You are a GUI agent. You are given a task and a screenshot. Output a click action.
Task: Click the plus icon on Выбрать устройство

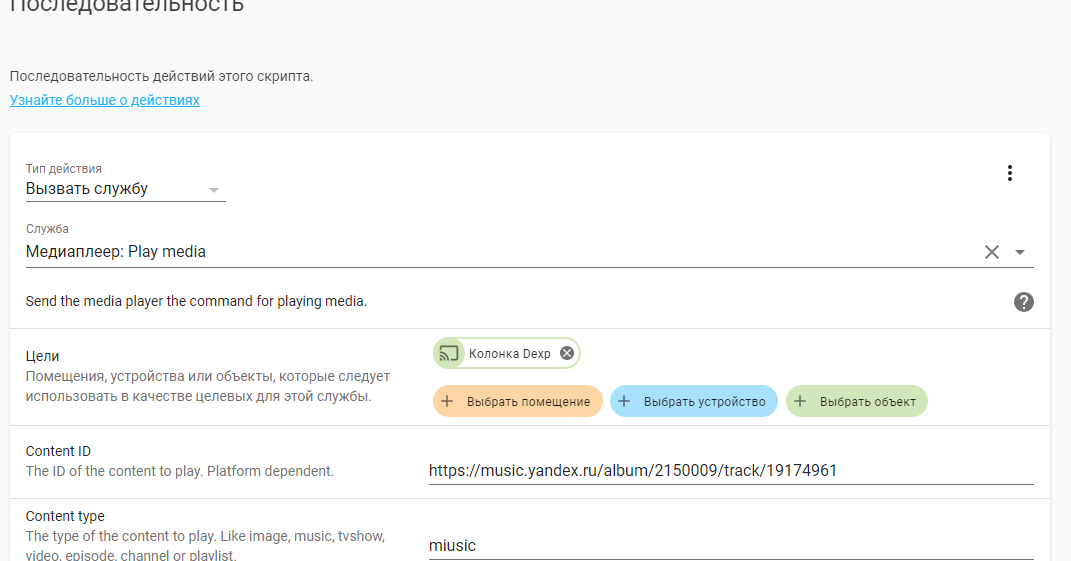click(624, 401)
